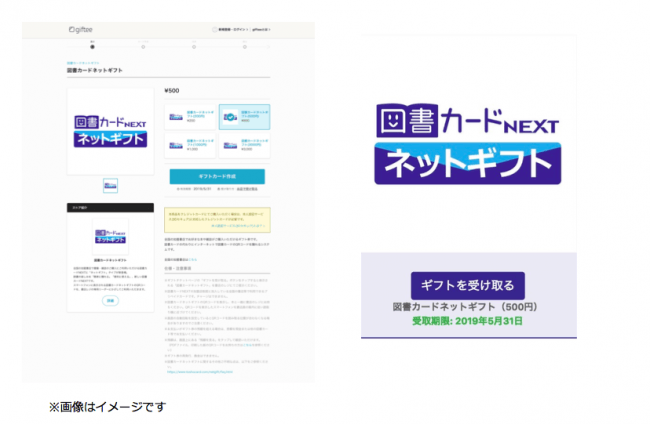Click the teal ギフトカード作成 button
The image size is (650, 424).
coord(217,176)
